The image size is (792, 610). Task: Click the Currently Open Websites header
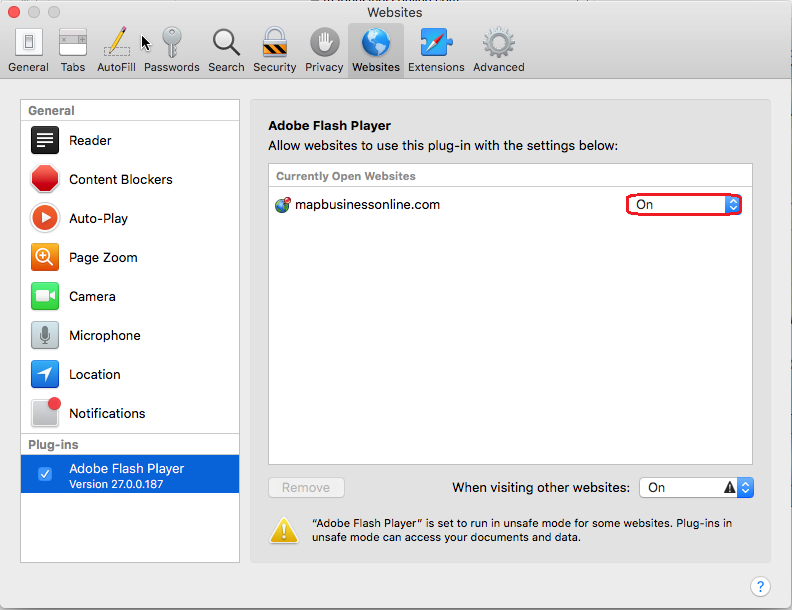click(x=346, y=176)
